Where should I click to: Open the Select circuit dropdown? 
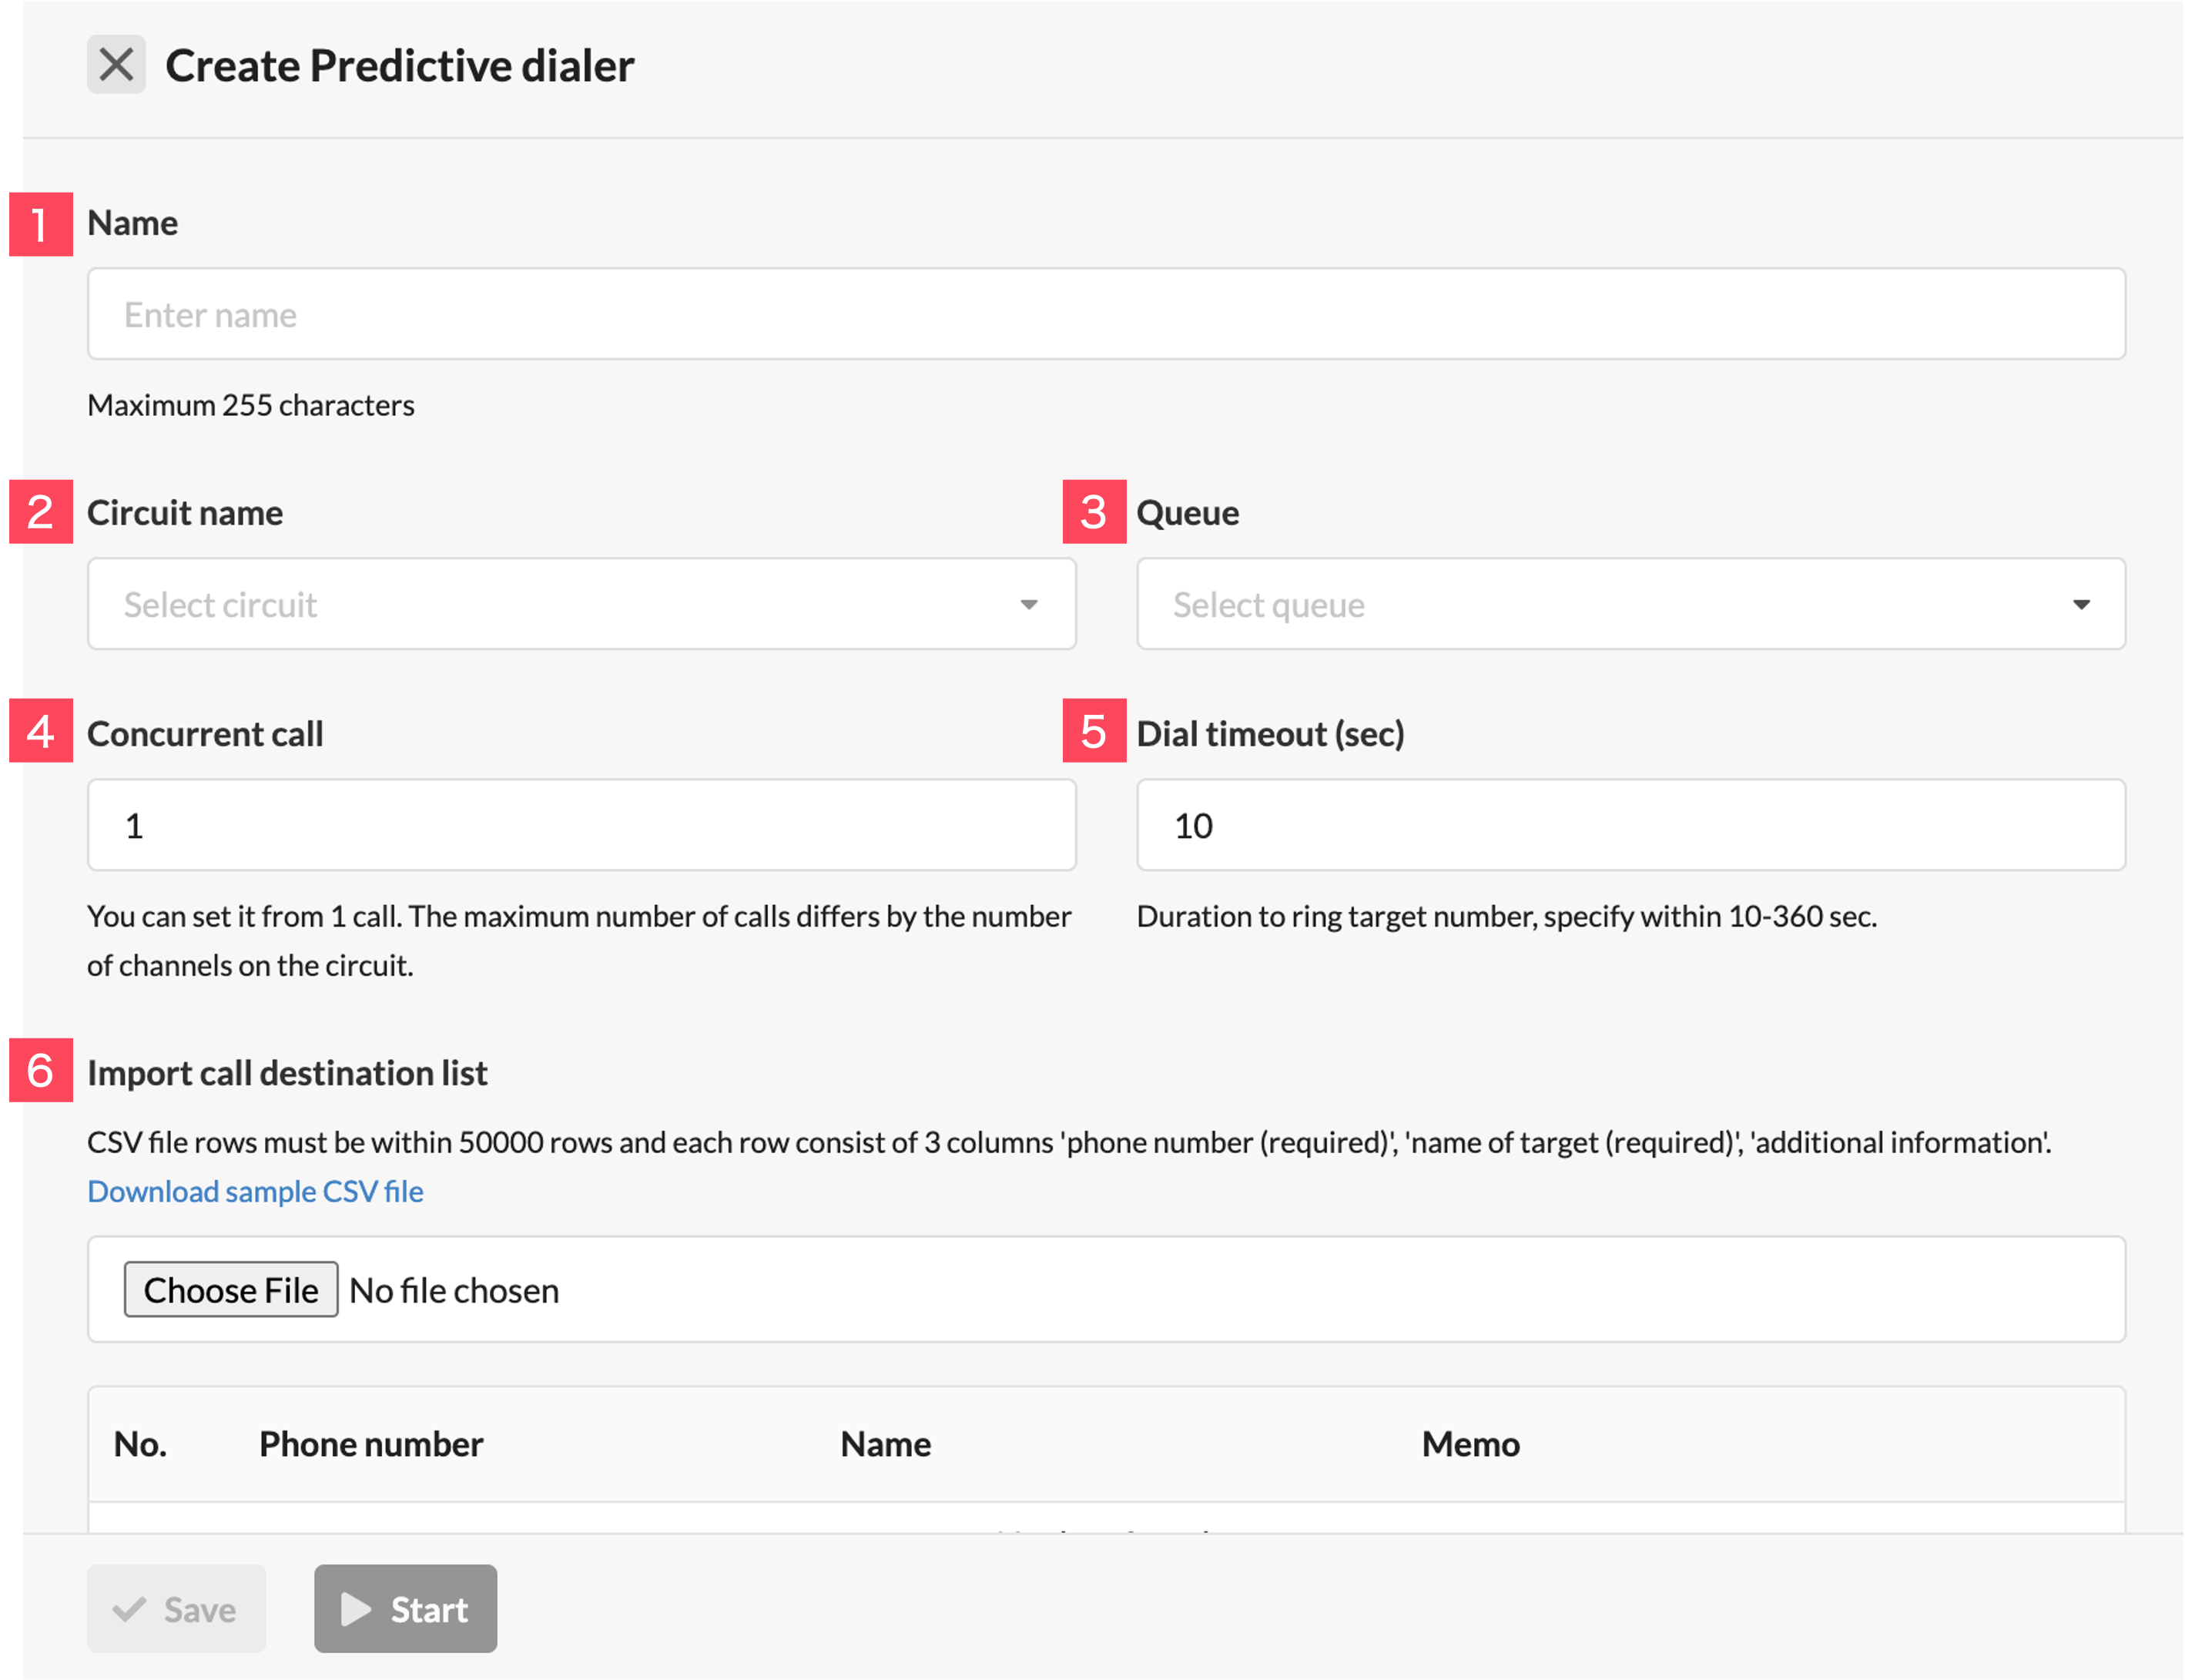pyautogui.click(x=581, y=604)
